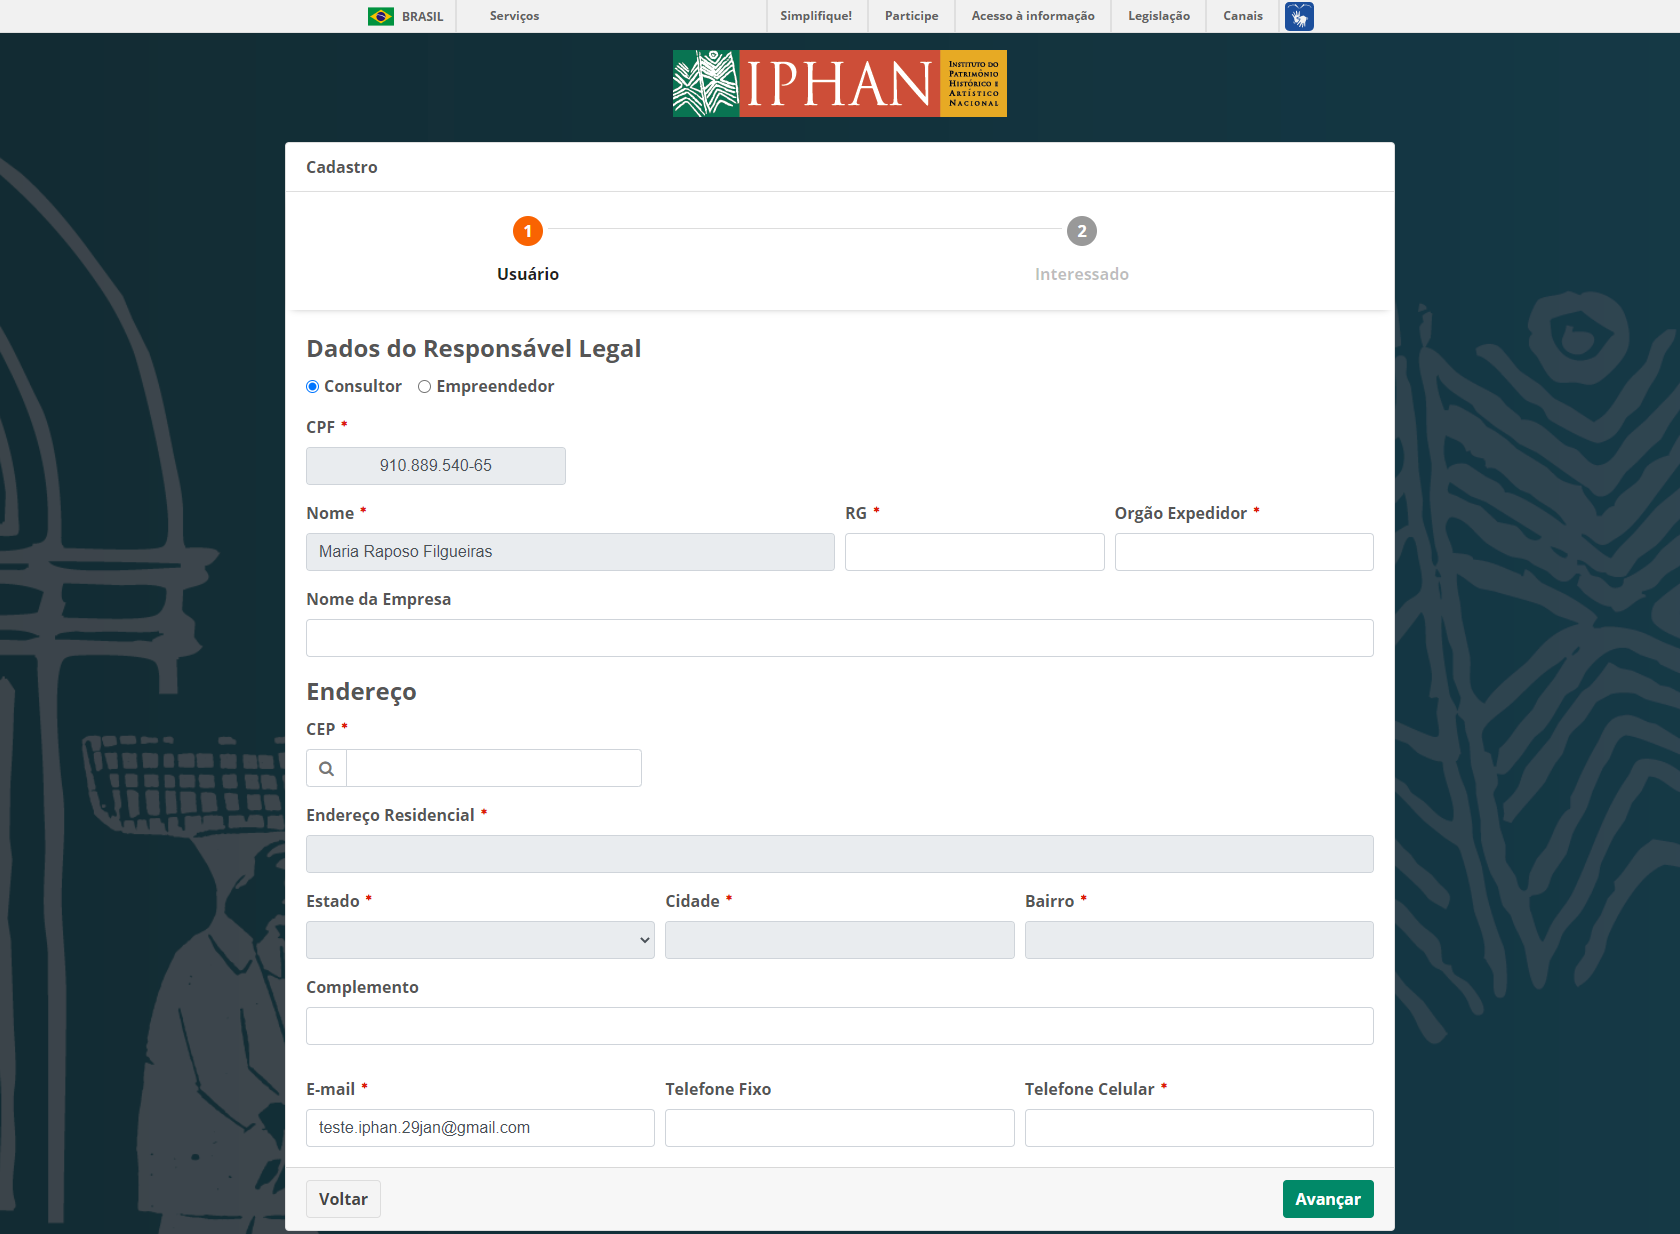Click the Avançar button
The width and height of the screenshot is (1680, 1234).
1328,1199
